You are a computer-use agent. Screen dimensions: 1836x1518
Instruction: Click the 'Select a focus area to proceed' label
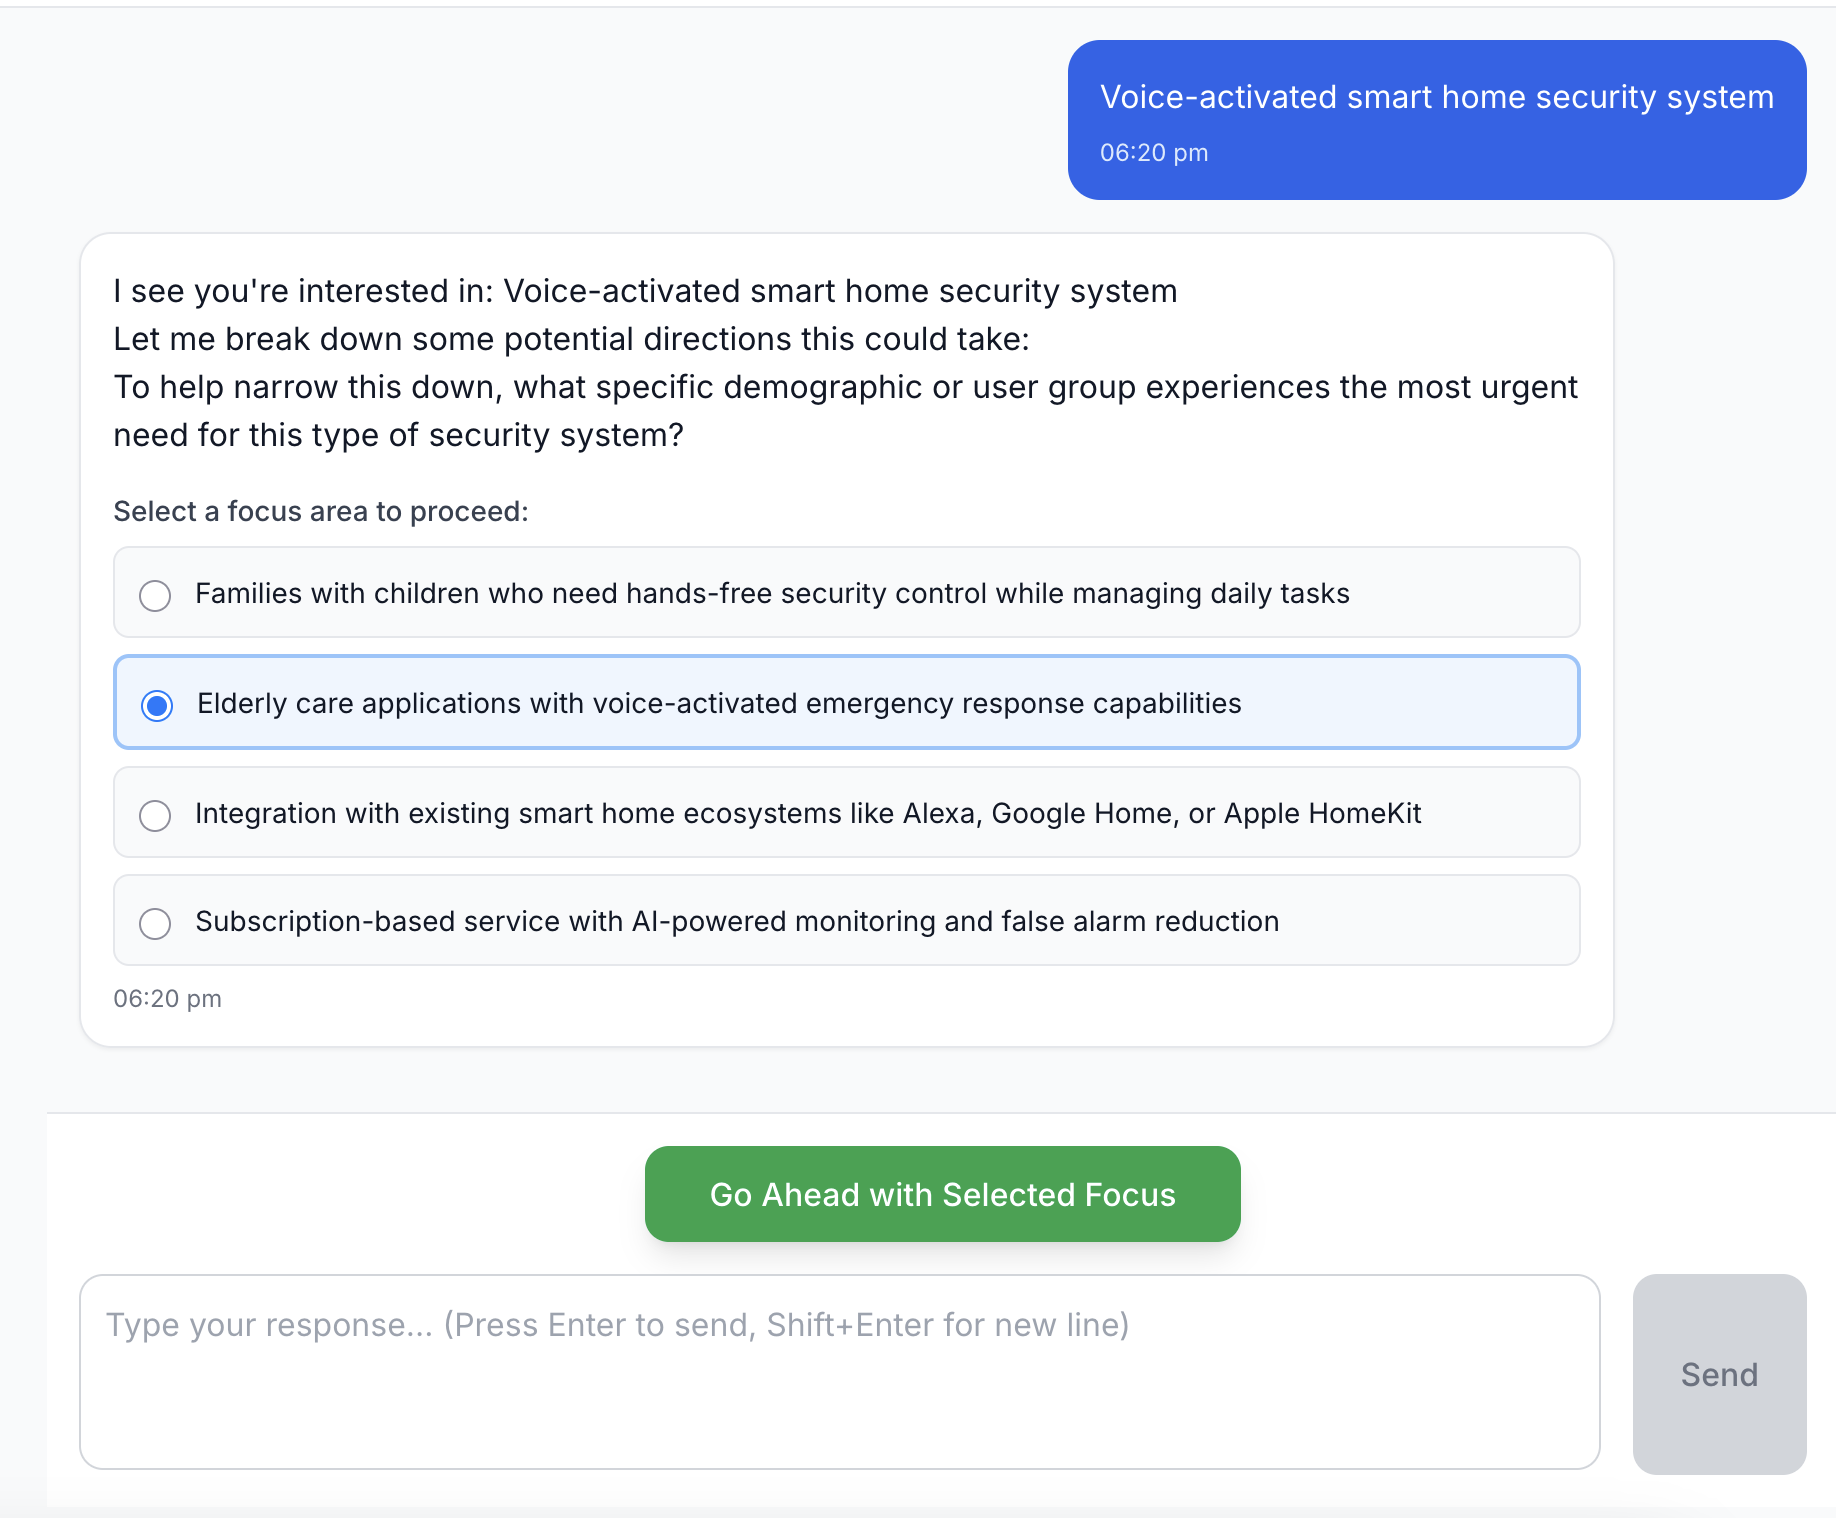click(320, 512)
